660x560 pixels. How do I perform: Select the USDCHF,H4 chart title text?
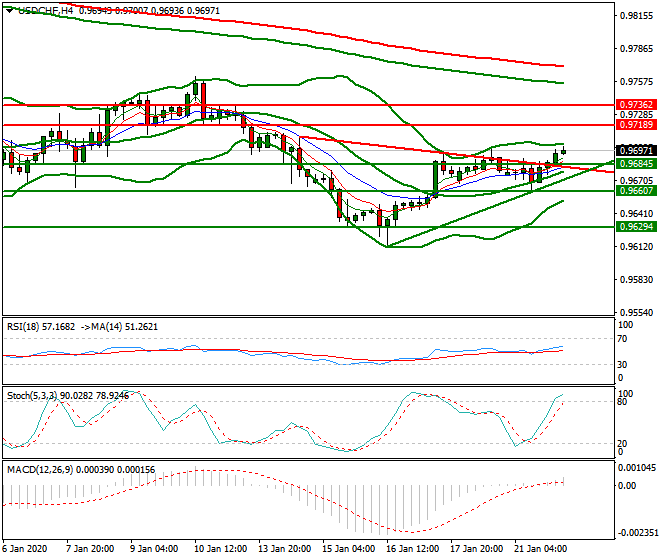[x=45, y=11]
